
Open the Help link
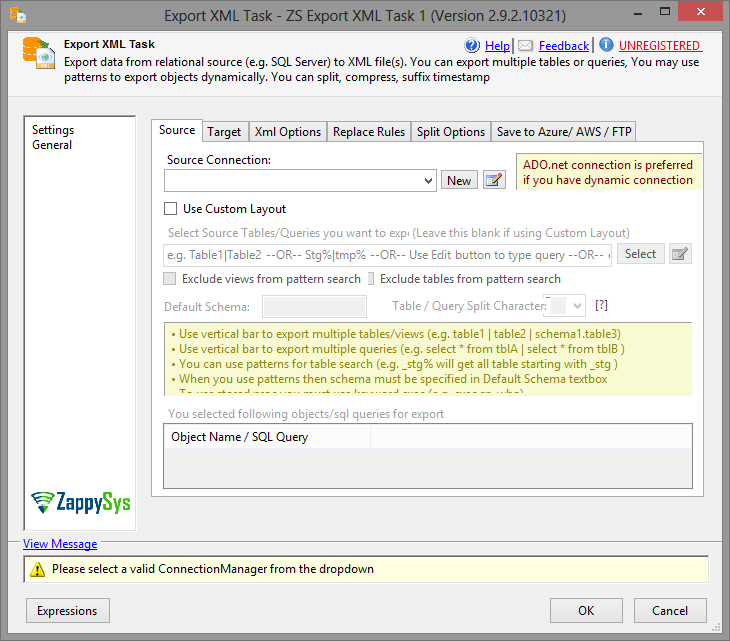pyautogui.click(x=497, y=46)
